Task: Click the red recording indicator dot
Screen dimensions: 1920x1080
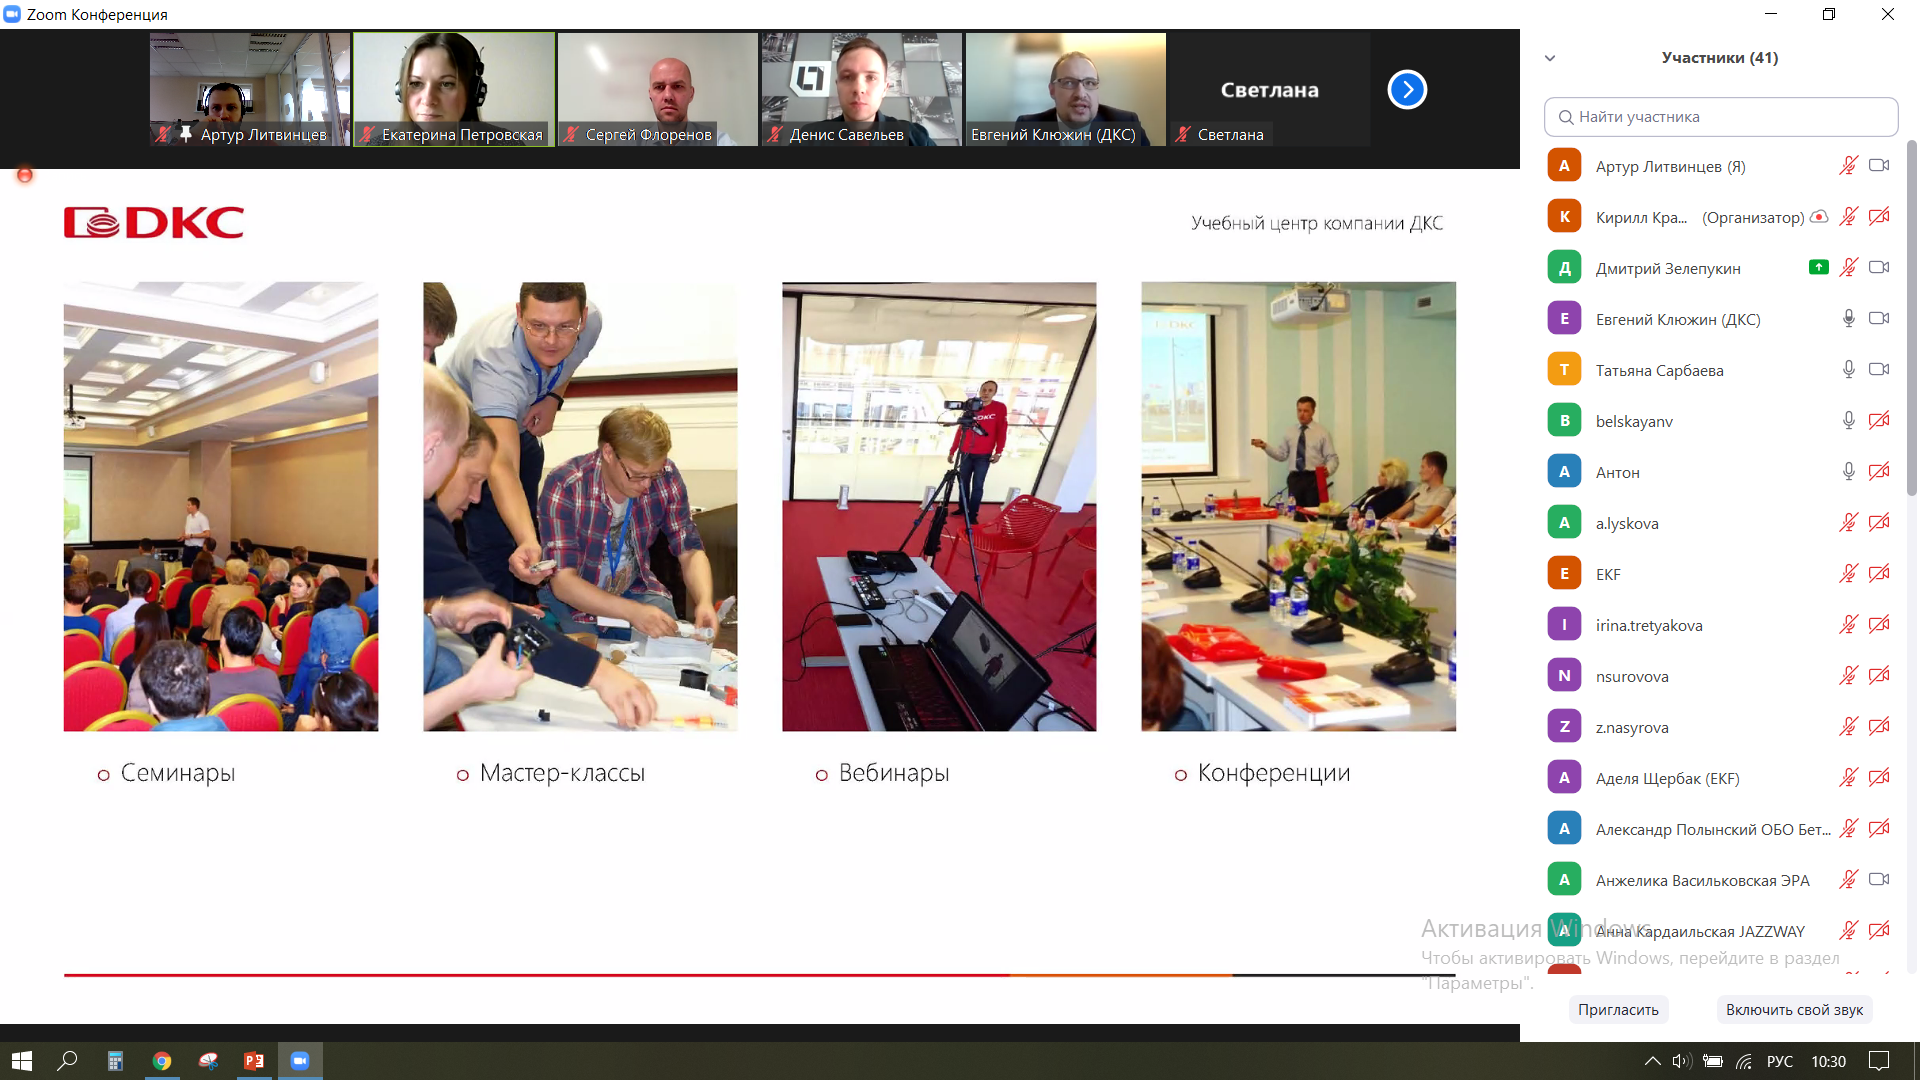Action: tap(25, 176)
